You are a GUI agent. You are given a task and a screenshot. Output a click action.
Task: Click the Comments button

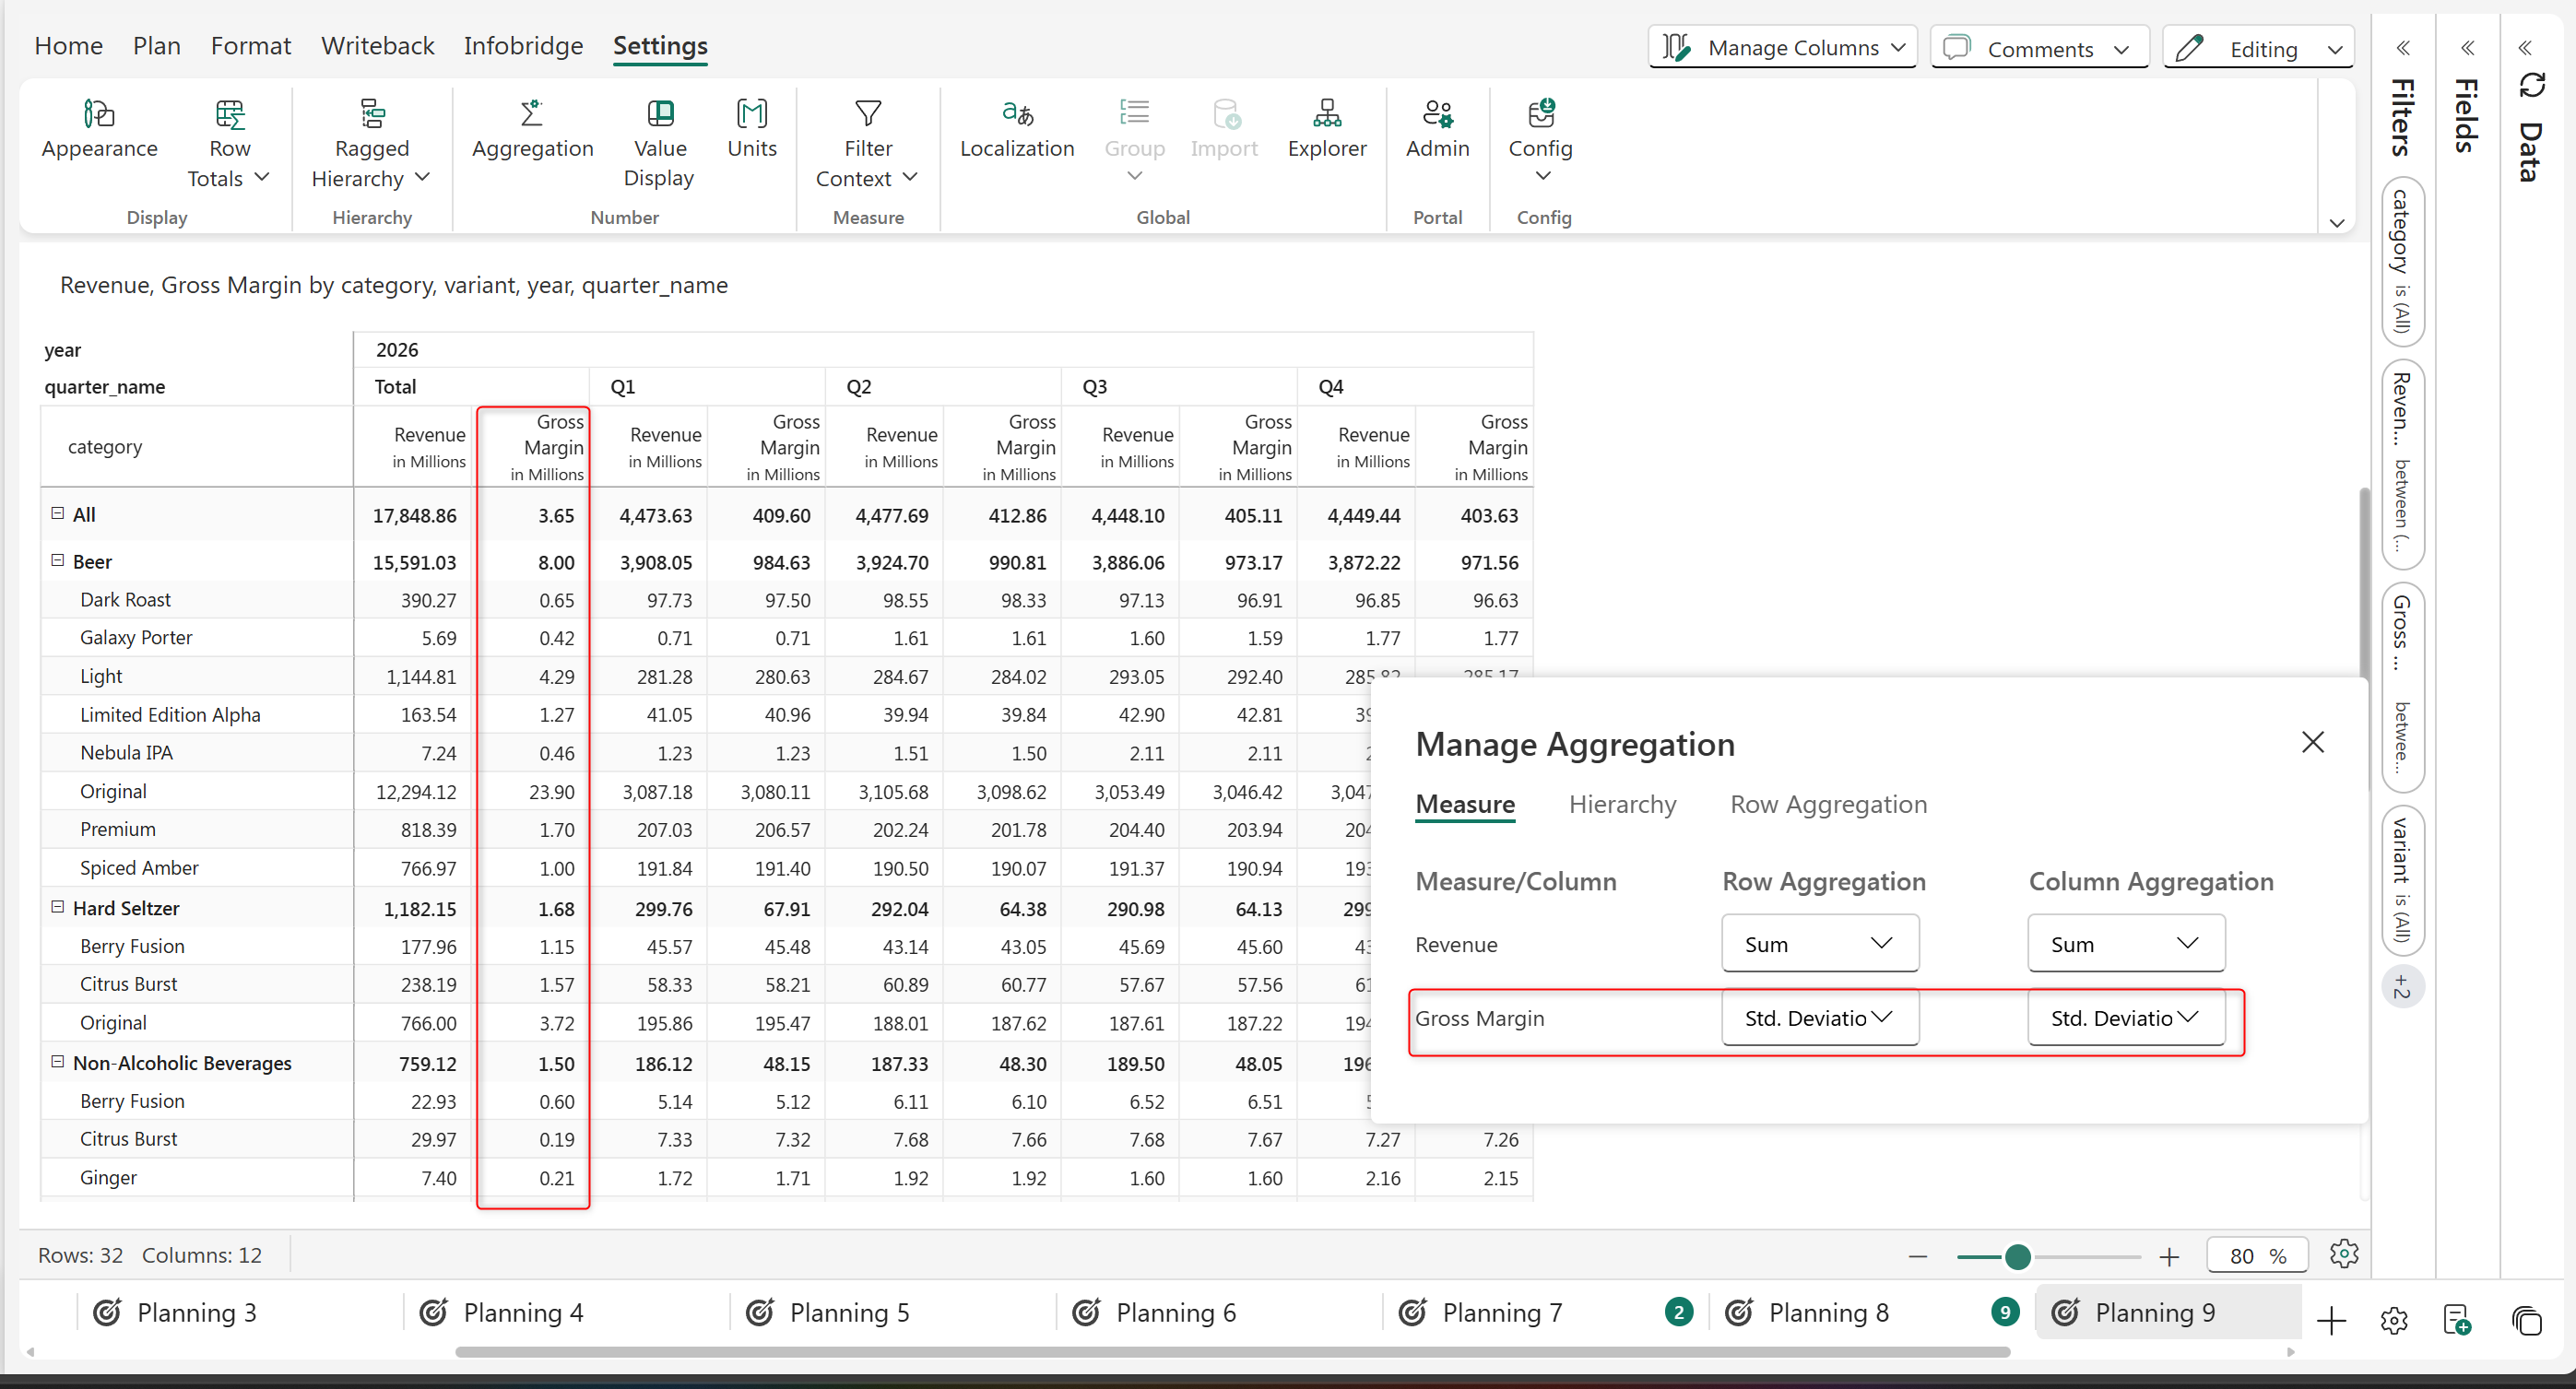click(x=2039, y=49)
